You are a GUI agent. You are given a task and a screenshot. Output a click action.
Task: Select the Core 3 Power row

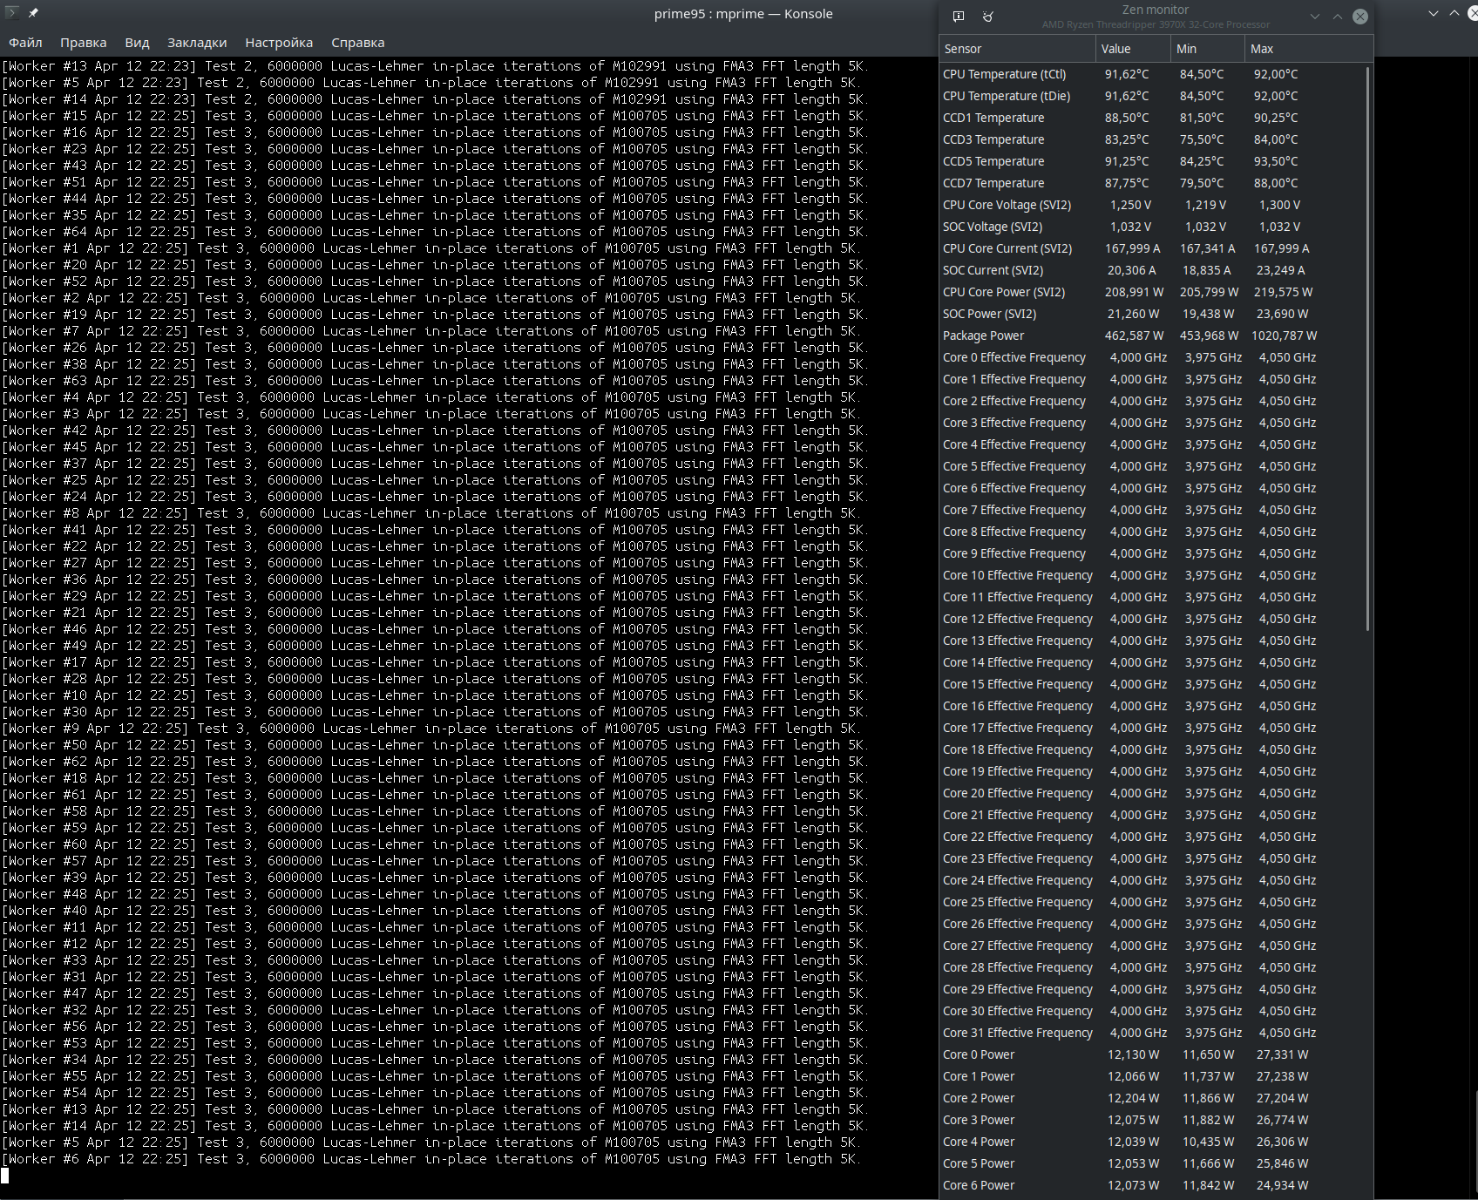[1152, 1120]
